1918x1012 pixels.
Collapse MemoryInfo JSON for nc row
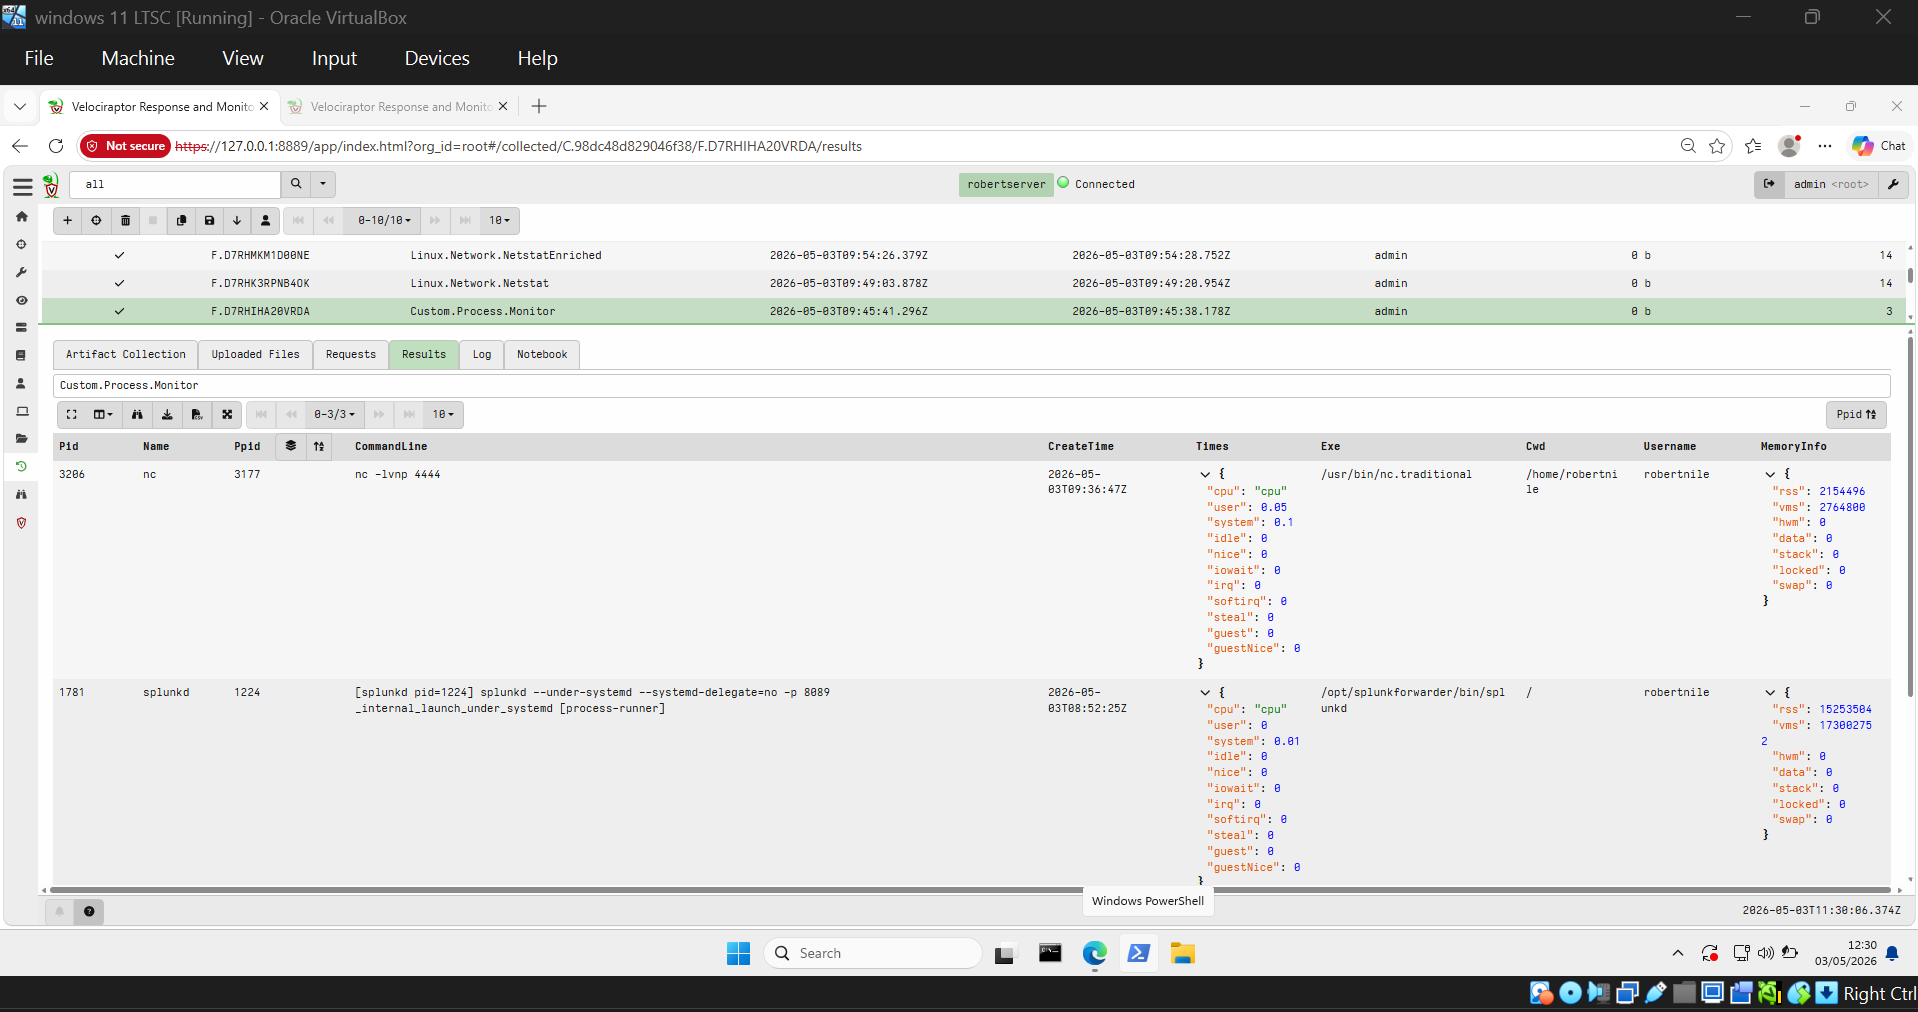[x=1770, y=475]
